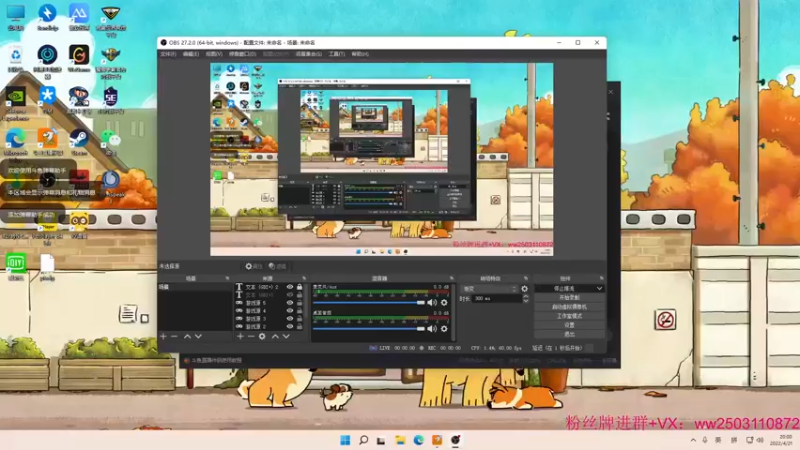Viewport: 800px width, 450px height.
Task: Move source down with the sources panel arrow
Action: pos(286,336)
